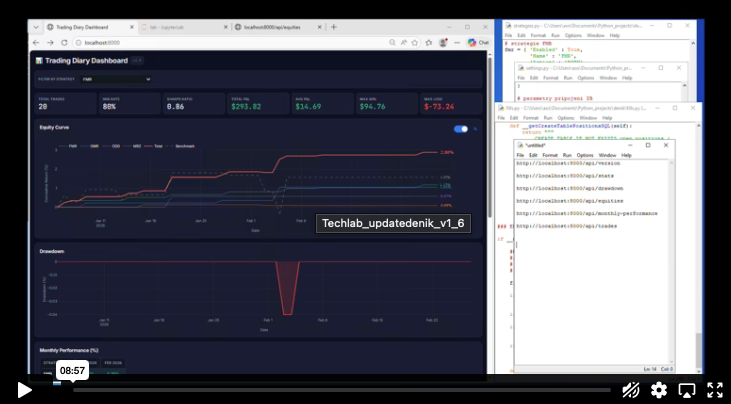Click the cast to screen icon
This screenshot has width=731, height=404.
[x=687, y=390]
